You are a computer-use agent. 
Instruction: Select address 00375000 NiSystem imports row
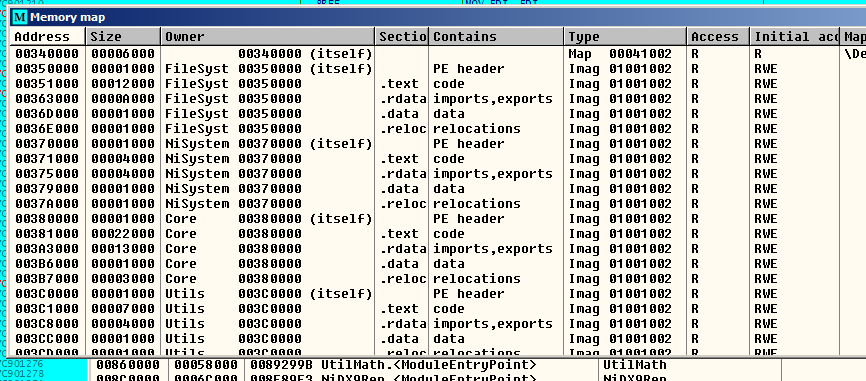438,173
